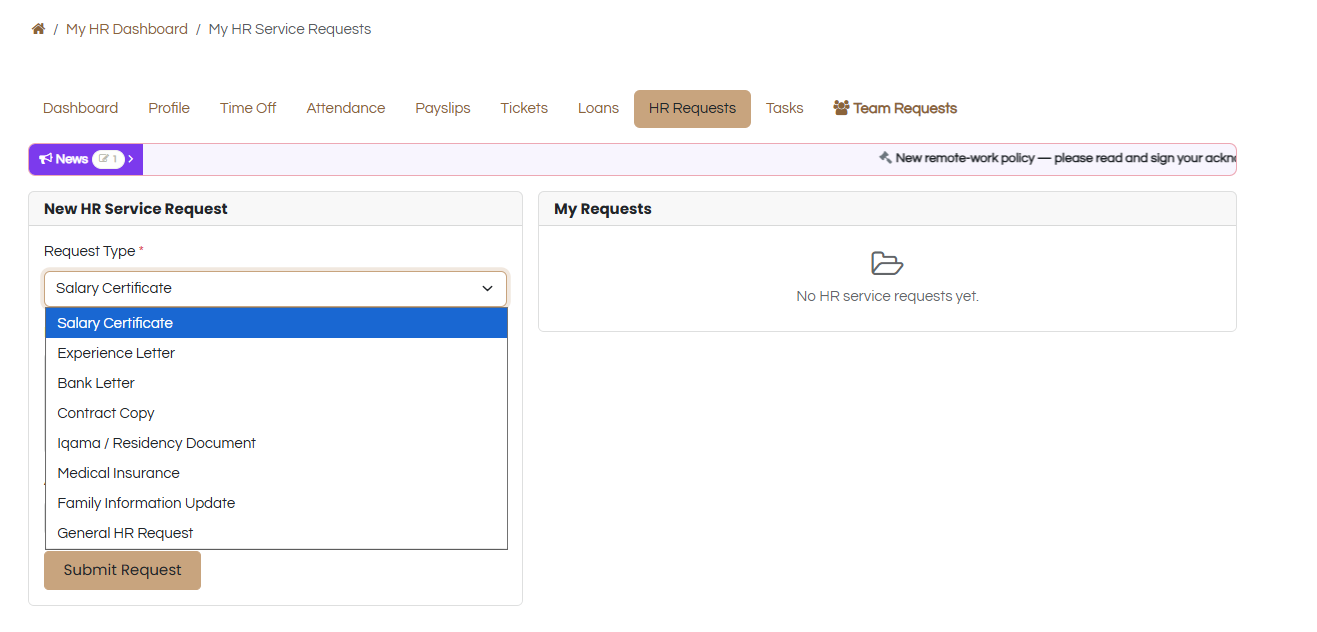This screenshot has width=1317, height=632.
Task: Click the 'No HR service requests yet.' text
Action: (x=887, y=296)
